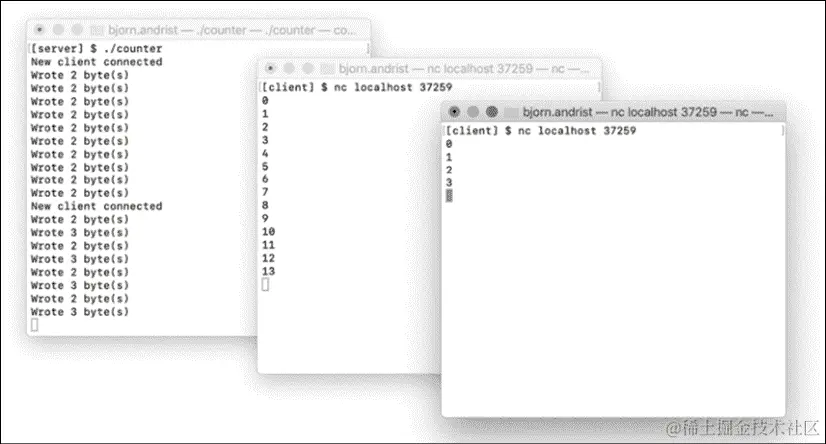This screenshot has width=826, height=444.
Task: Maximize the ./counter server terminal window
Action: pos(77,30)
